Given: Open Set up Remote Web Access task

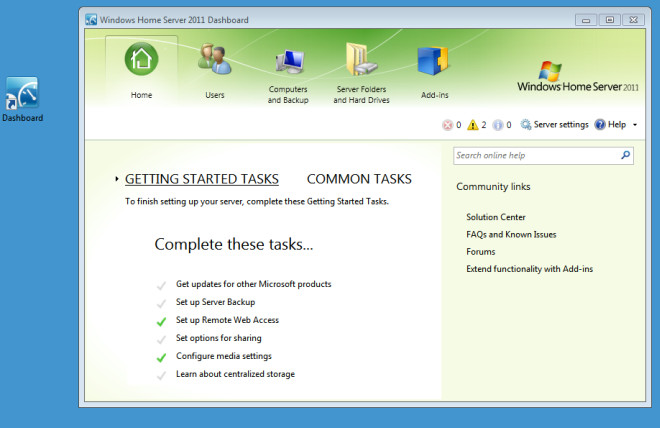Looking at the screenshot, I should click(227, 320).
